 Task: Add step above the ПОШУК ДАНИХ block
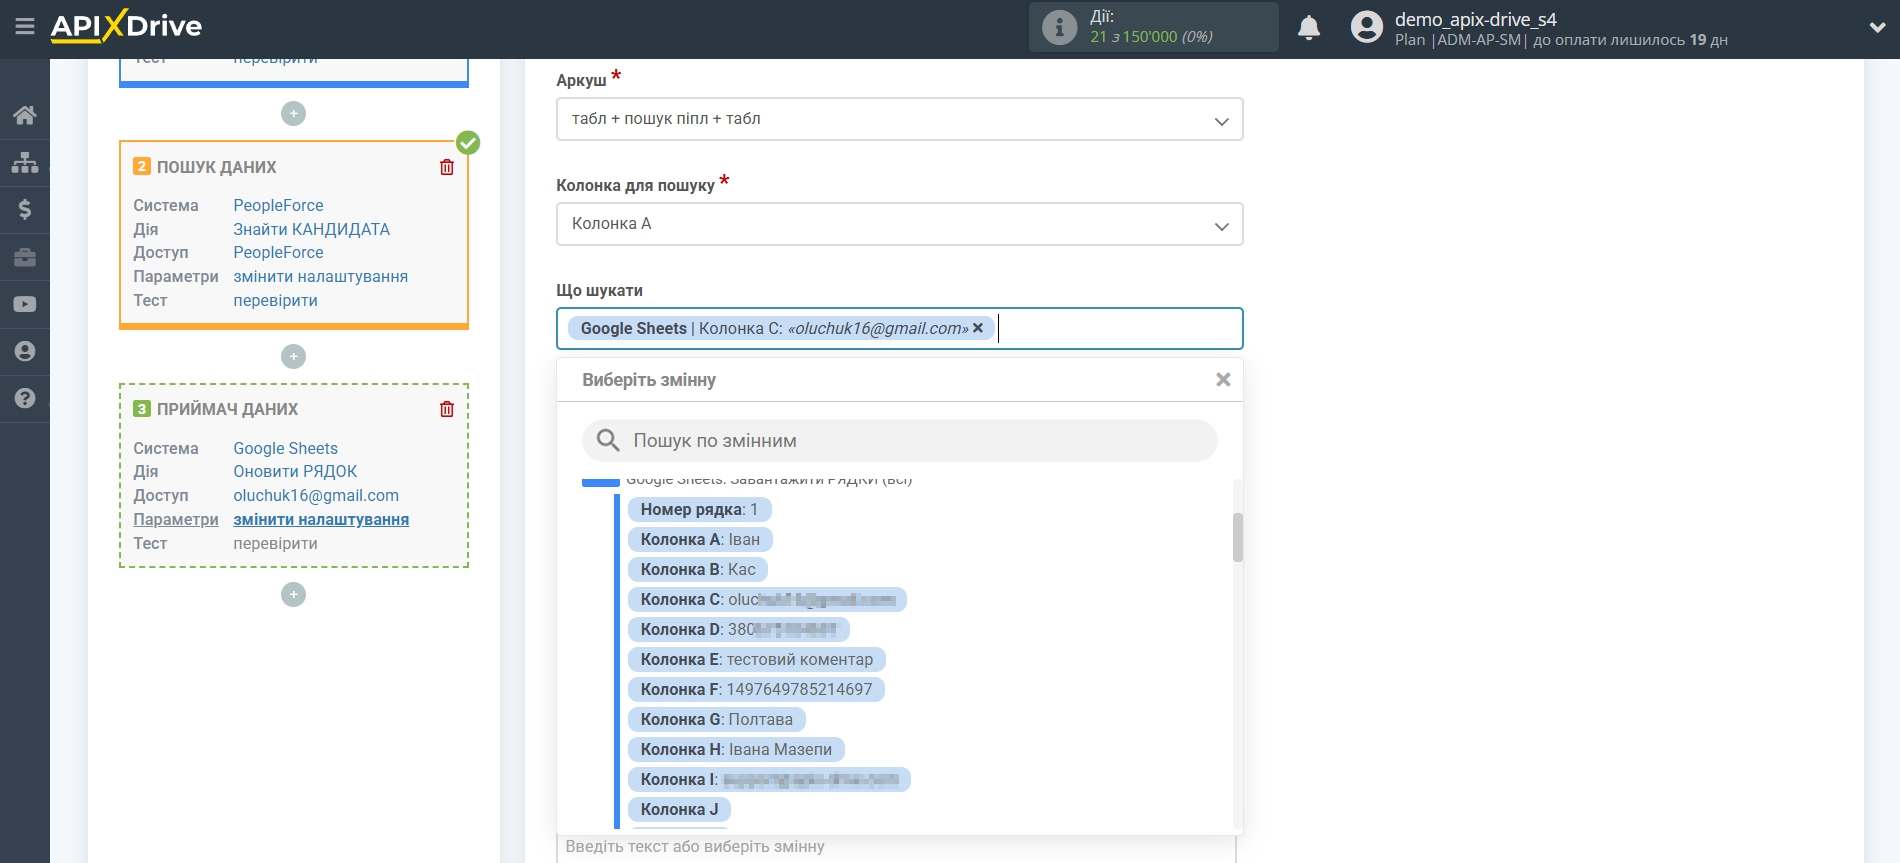tap(293, 114)
